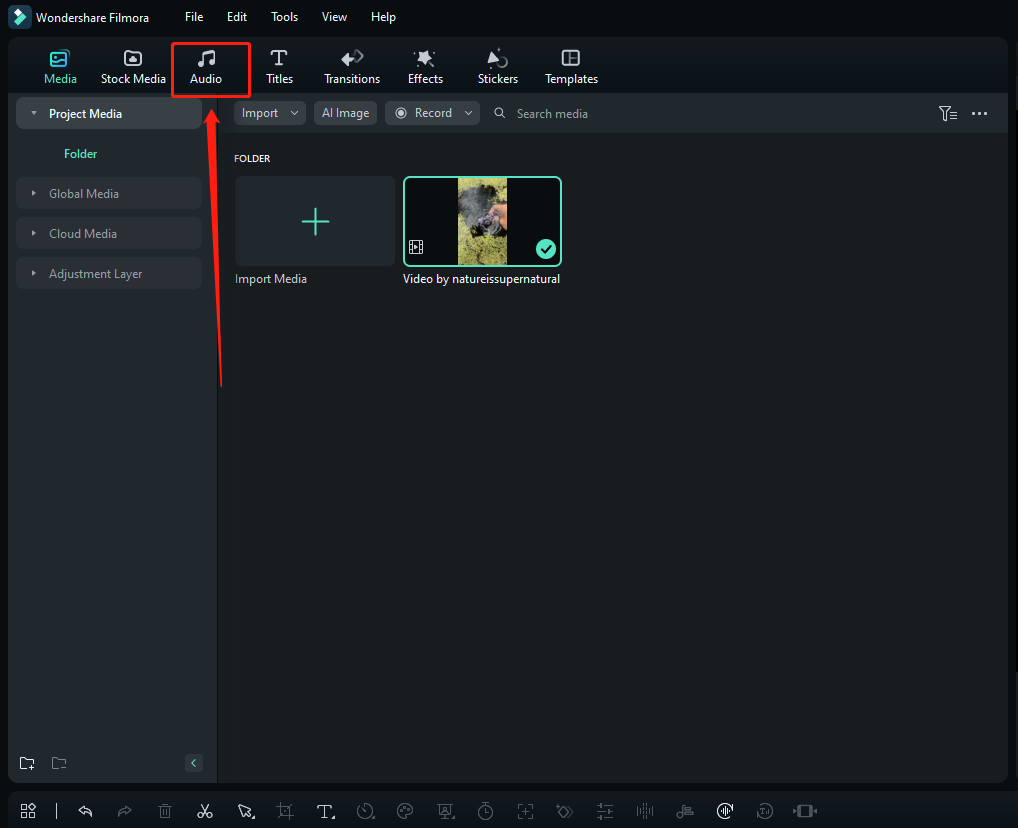
Task: Select the natureissupernatural video thumbnail
Action: (x=482, y=221)
